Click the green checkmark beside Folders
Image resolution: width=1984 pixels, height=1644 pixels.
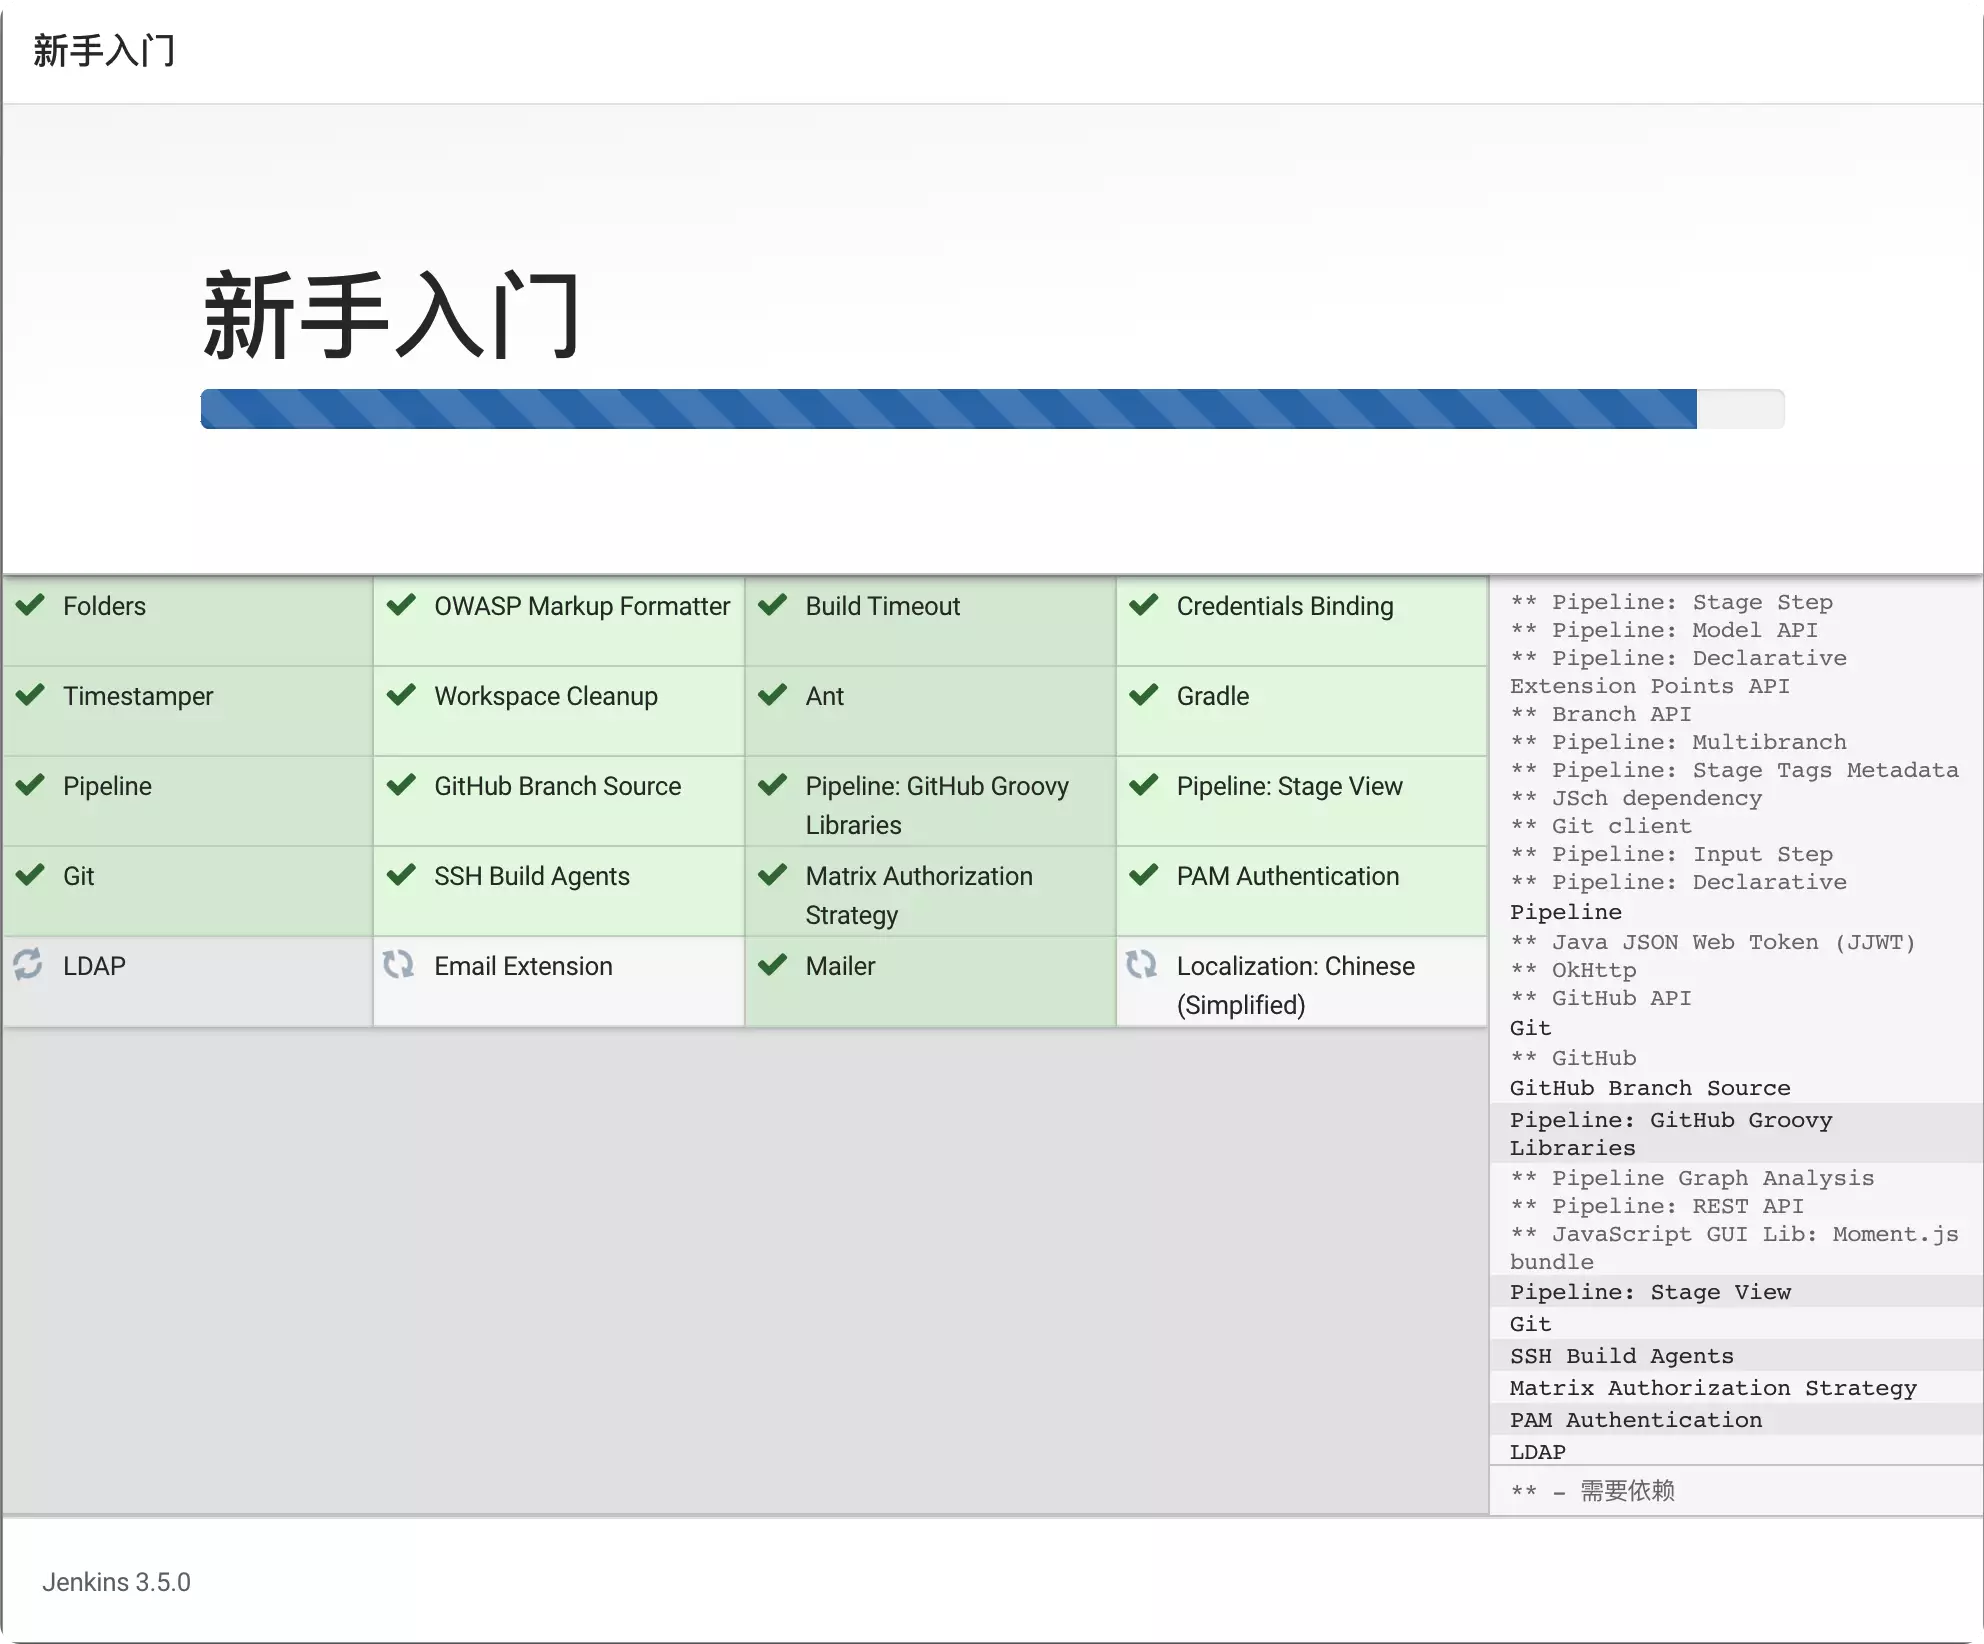[31, 605]
